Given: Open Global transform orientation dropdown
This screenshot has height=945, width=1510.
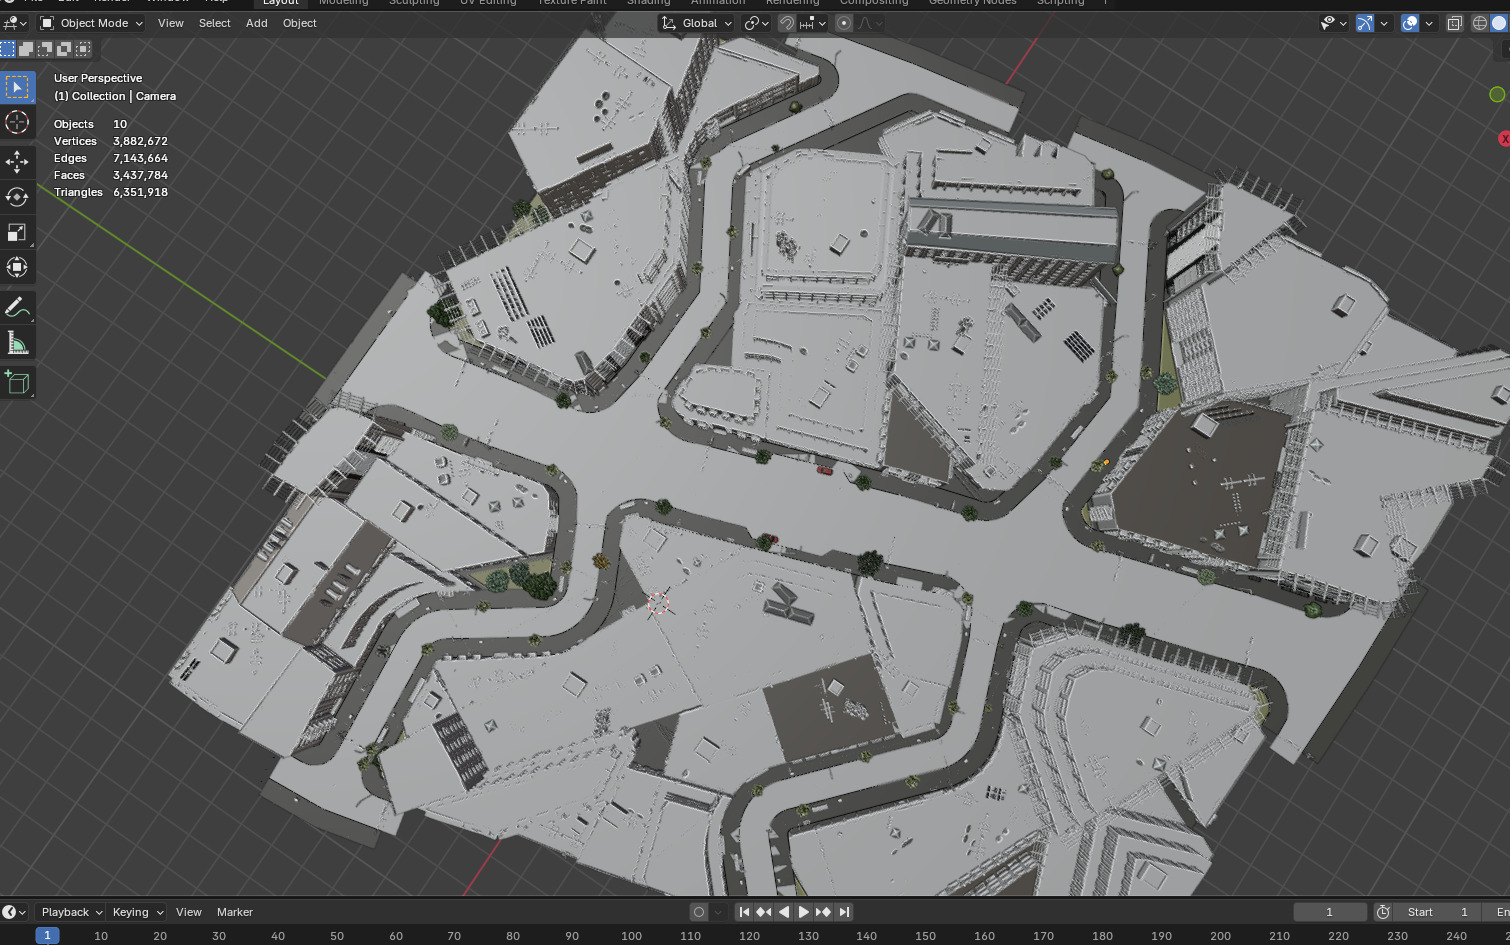Looking at the screenshot, I should tap(697, 23).
